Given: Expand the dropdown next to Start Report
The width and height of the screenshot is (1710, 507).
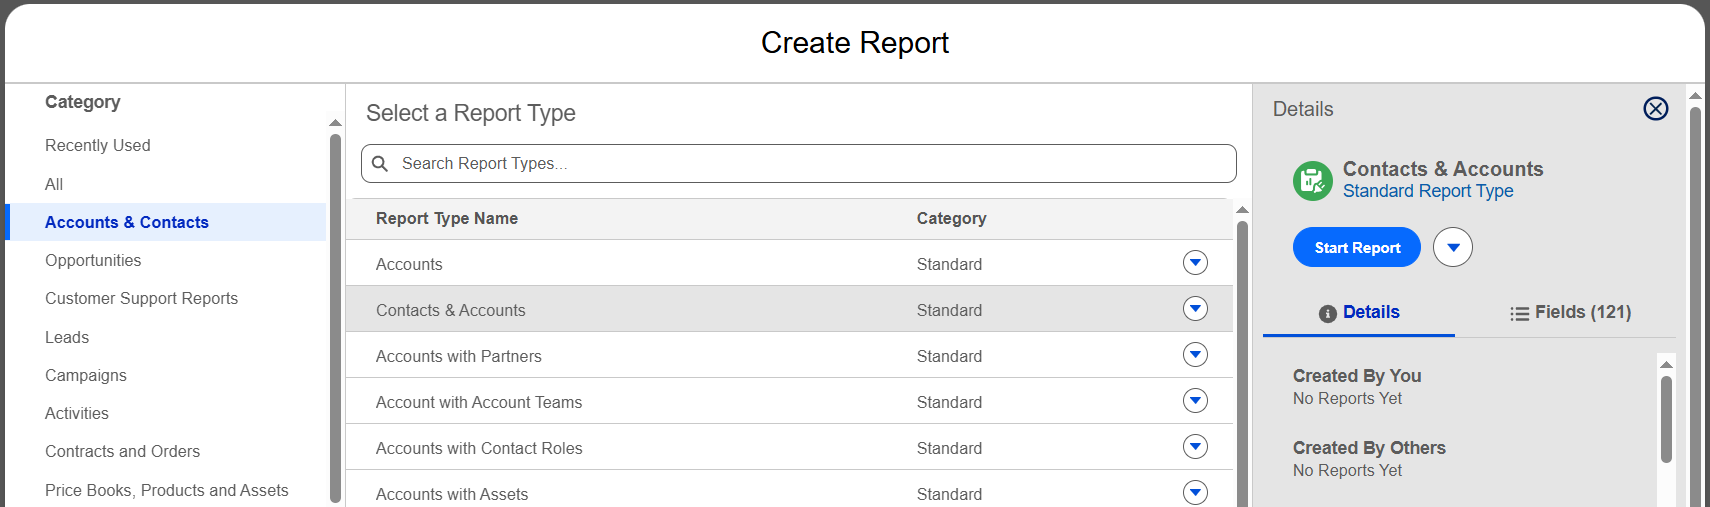Looking at the screenshot, I should pyautogui.click(x=1453, y=247).
